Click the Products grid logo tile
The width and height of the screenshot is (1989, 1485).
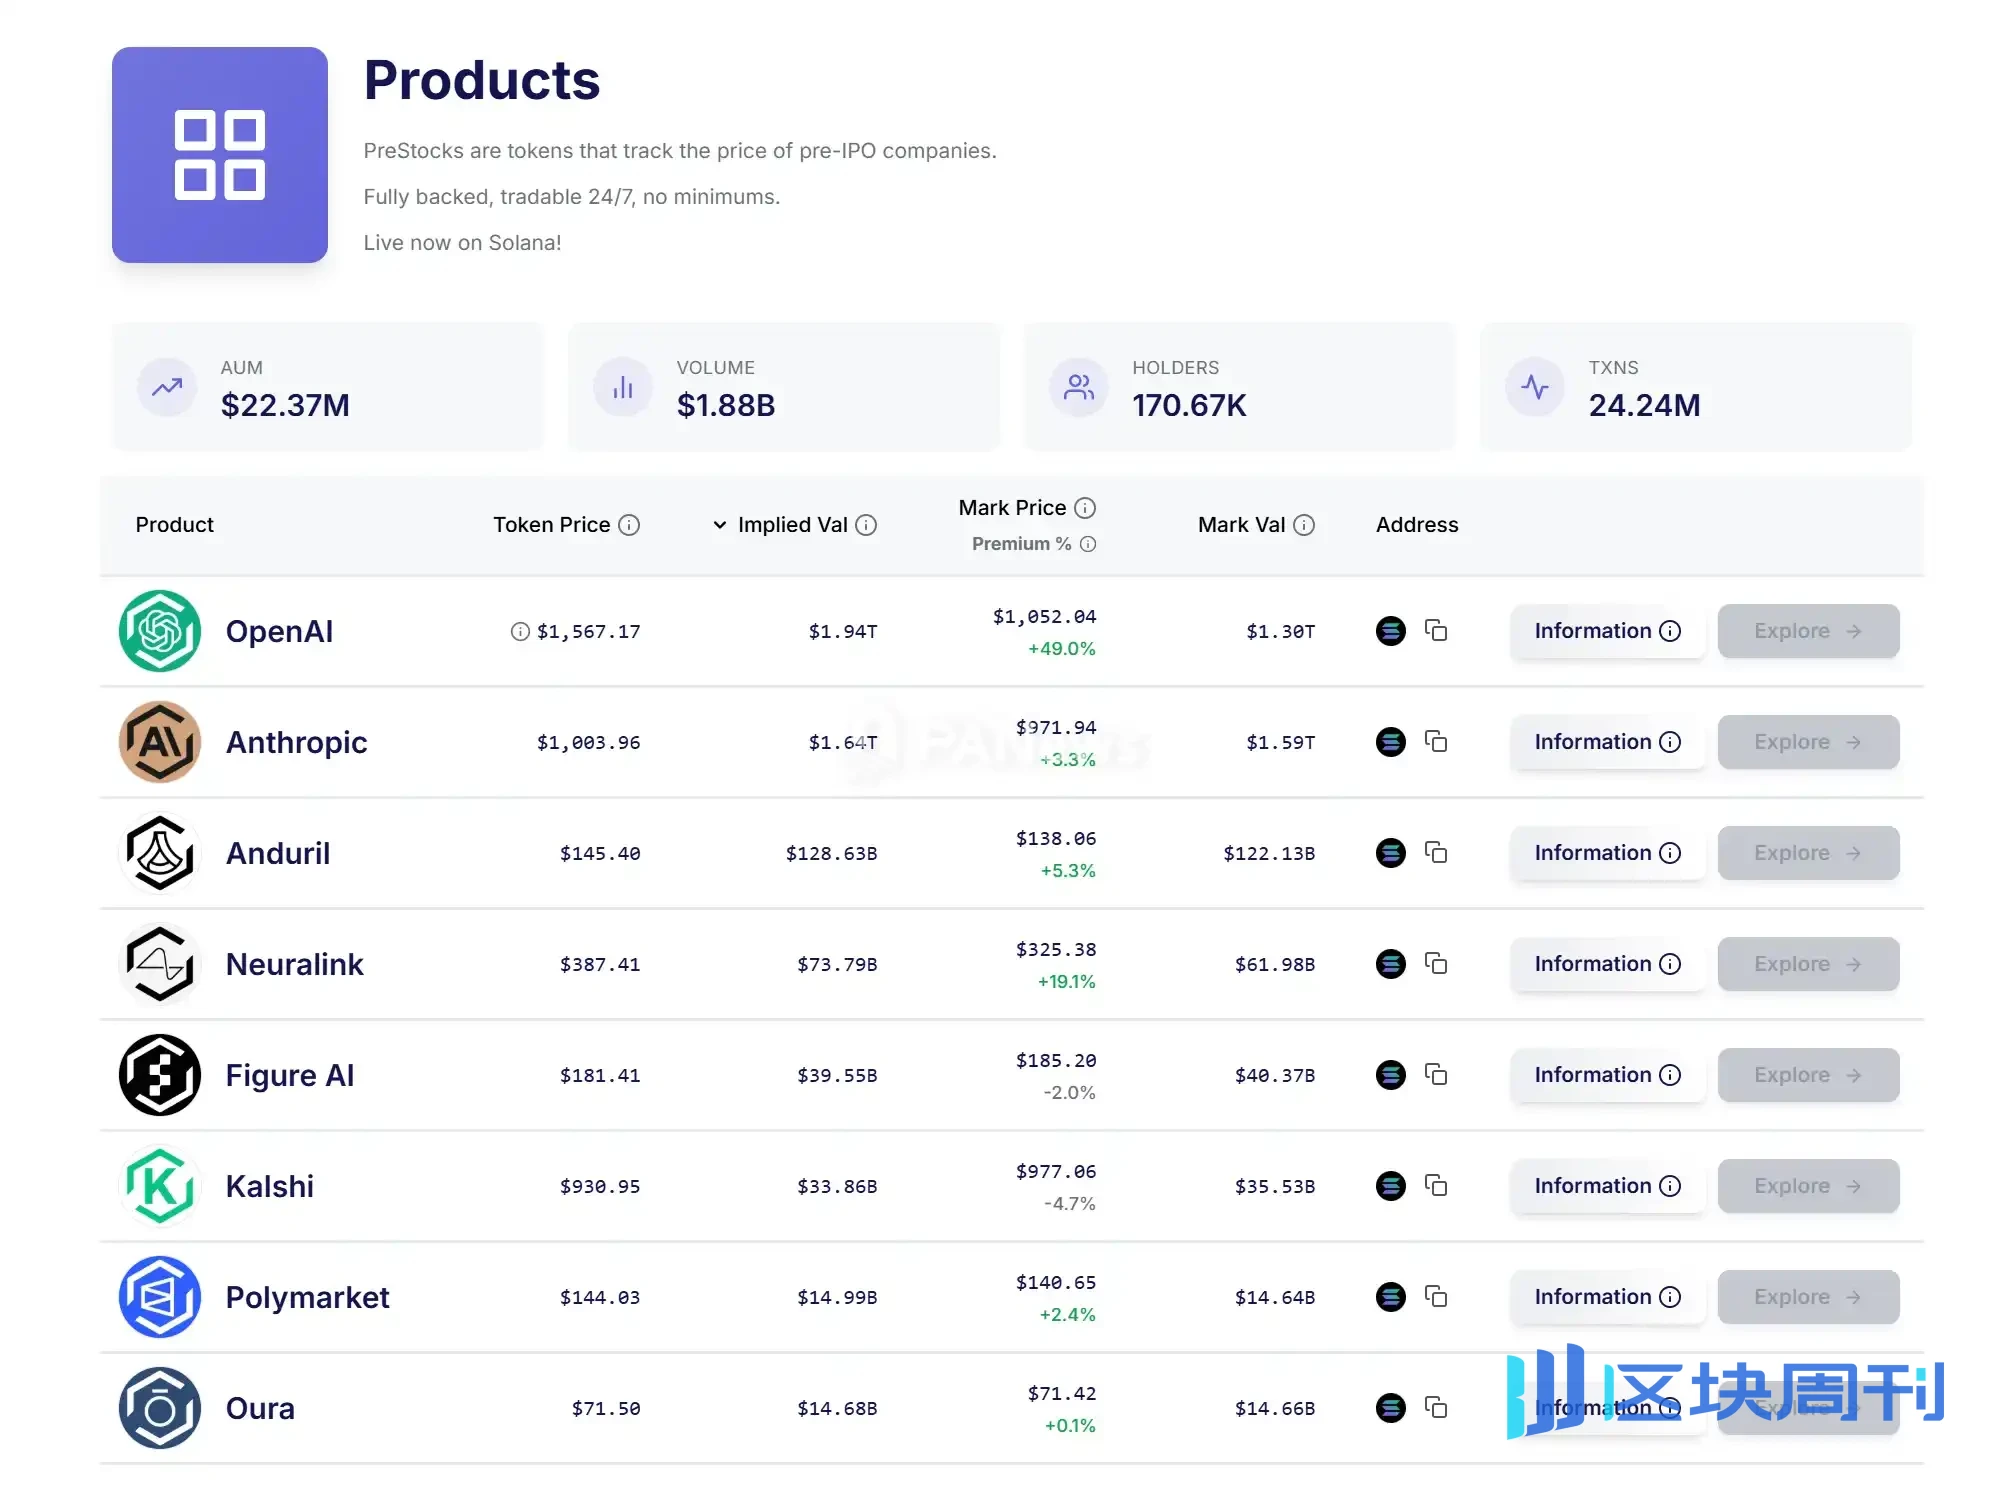(x=220, y=155)
